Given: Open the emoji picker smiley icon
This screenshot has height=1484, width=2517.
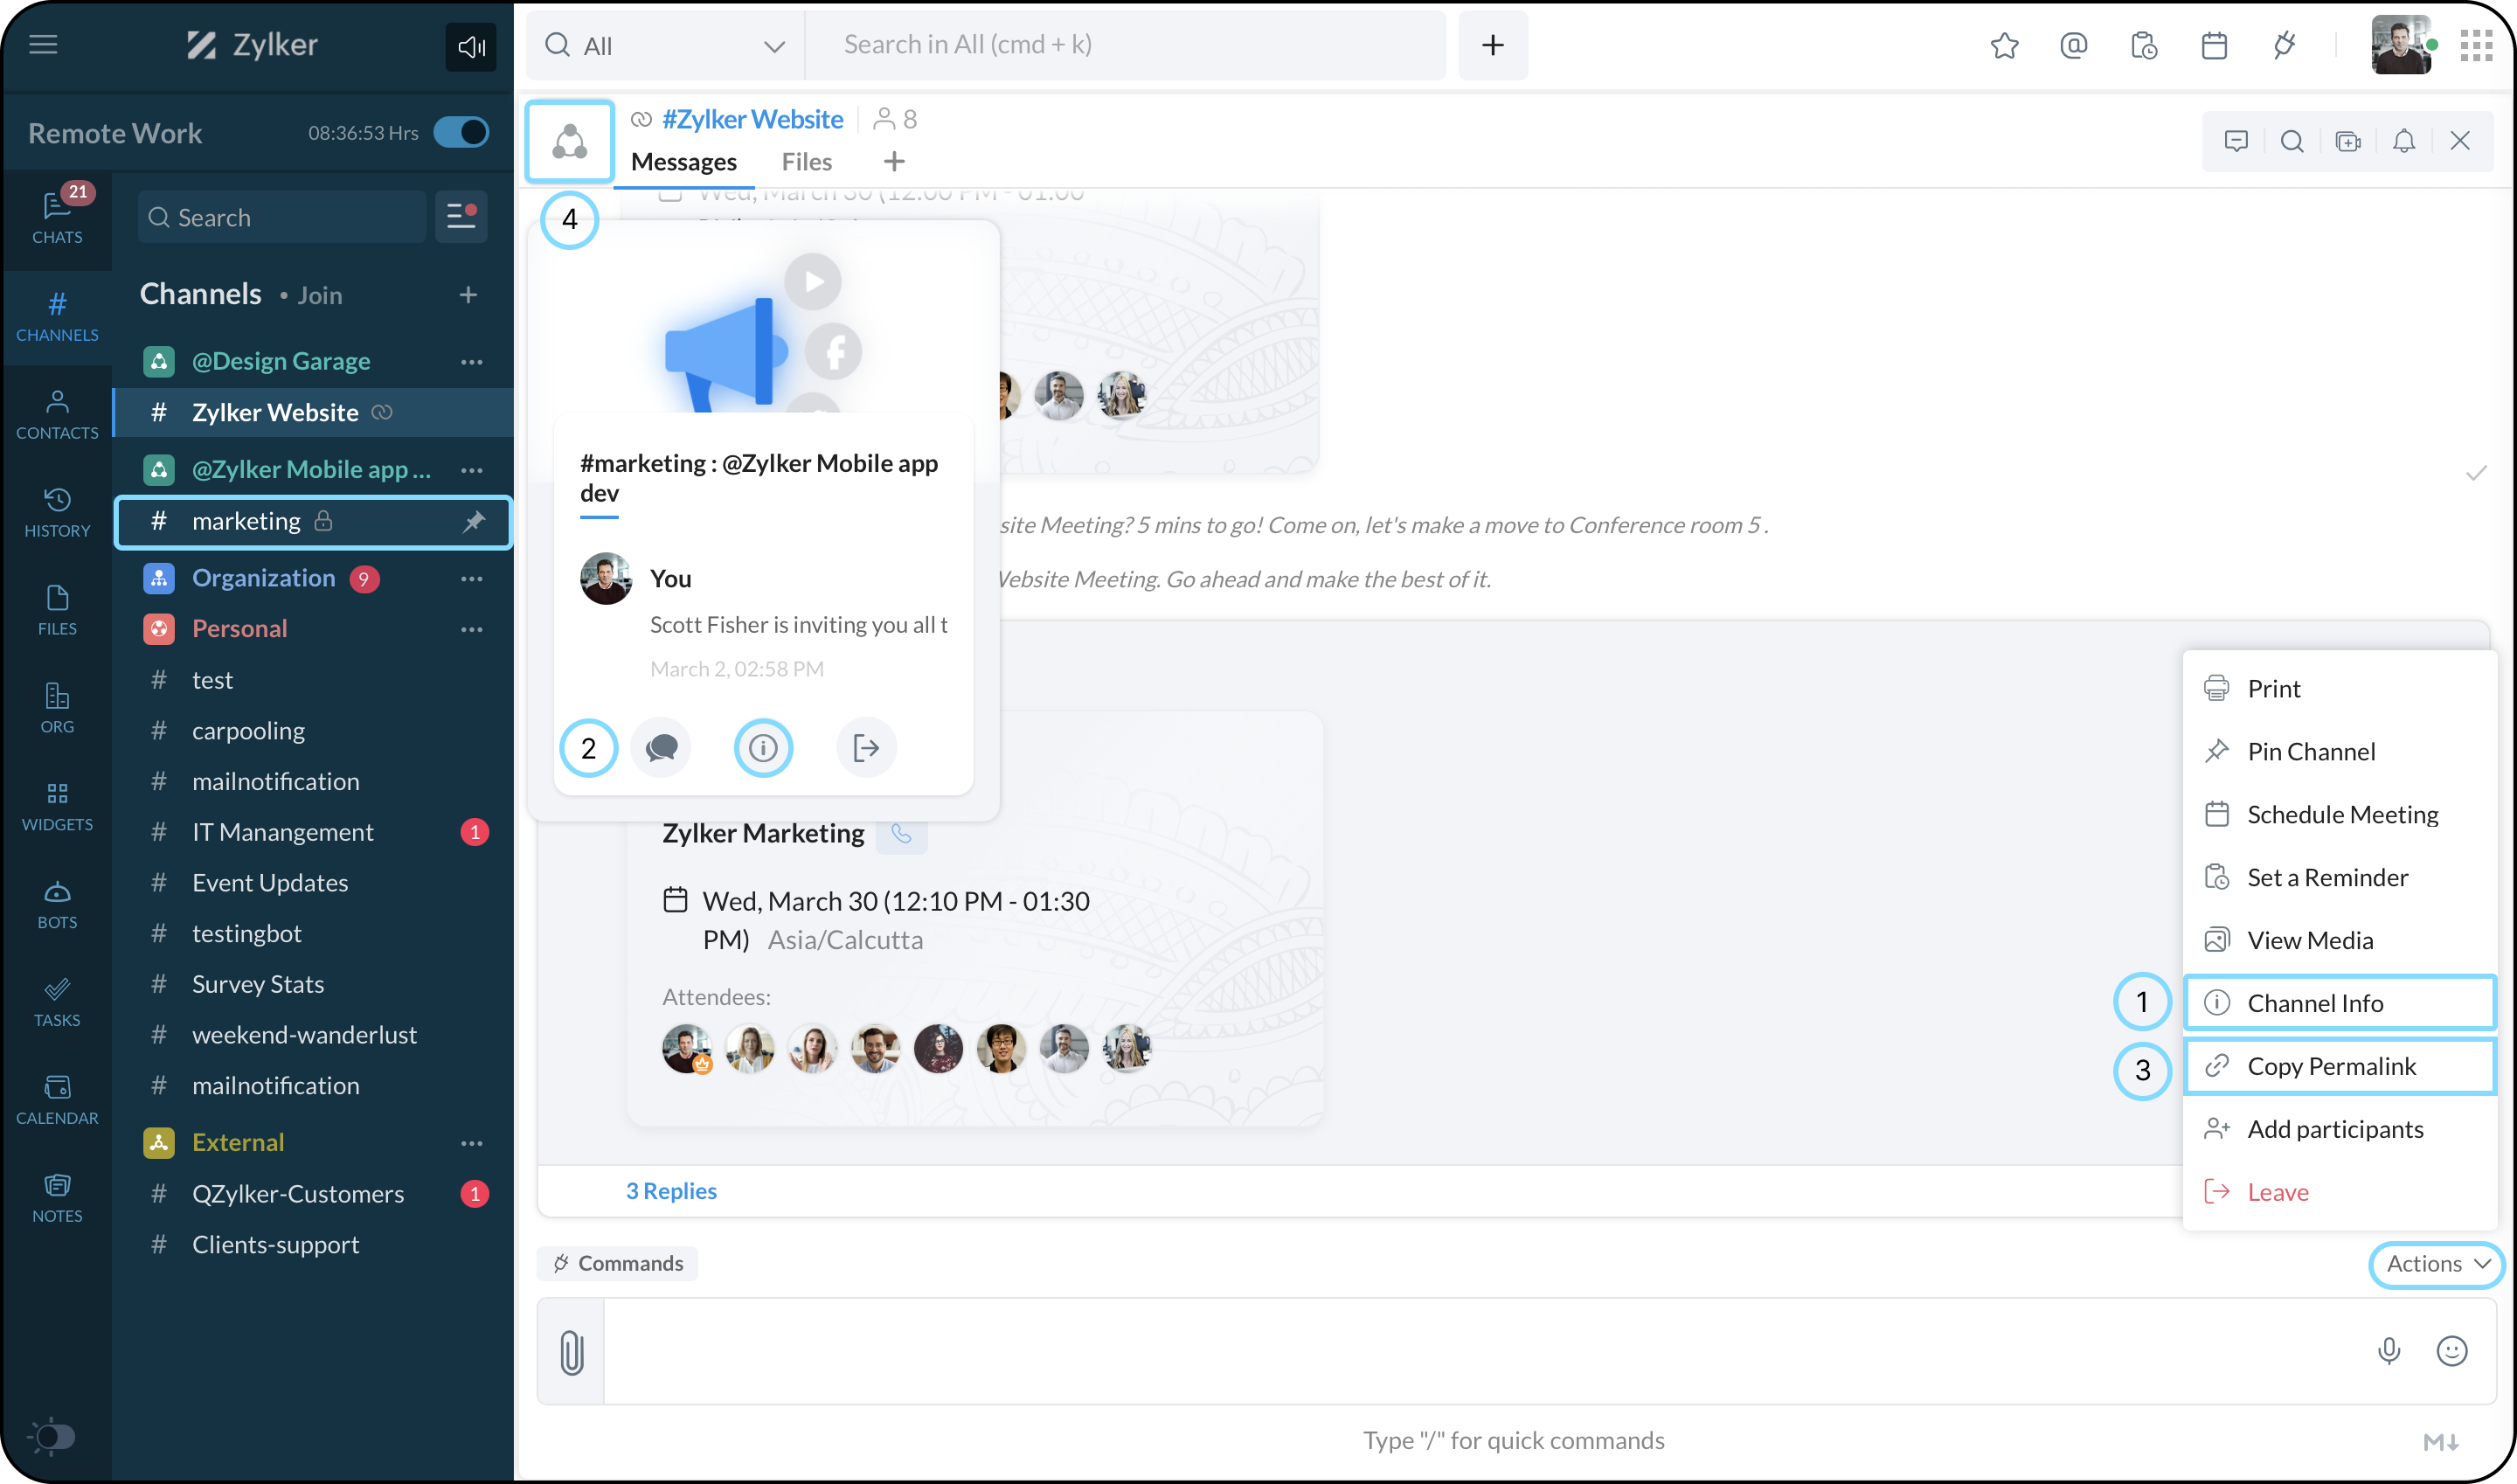Looking at the screenshot, I should (2451, 1351).
